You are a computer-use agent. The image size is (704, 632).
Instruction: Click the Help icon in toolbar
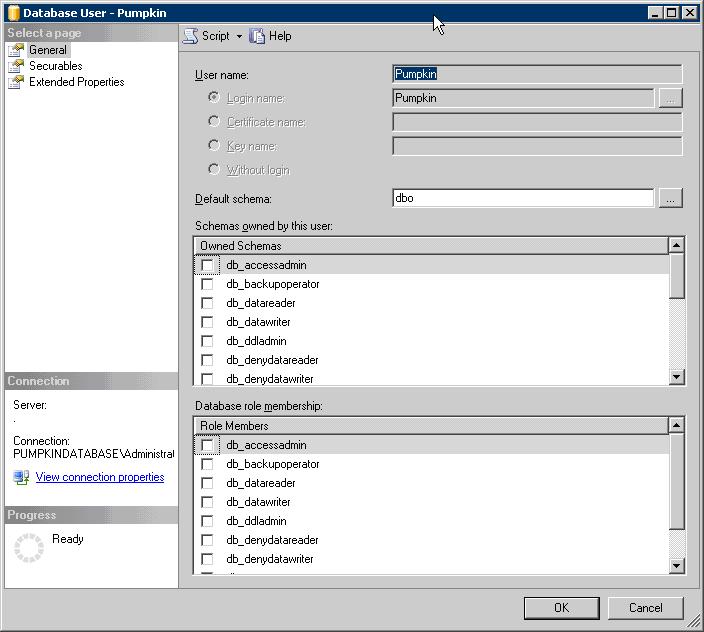[x=258, y=36]
